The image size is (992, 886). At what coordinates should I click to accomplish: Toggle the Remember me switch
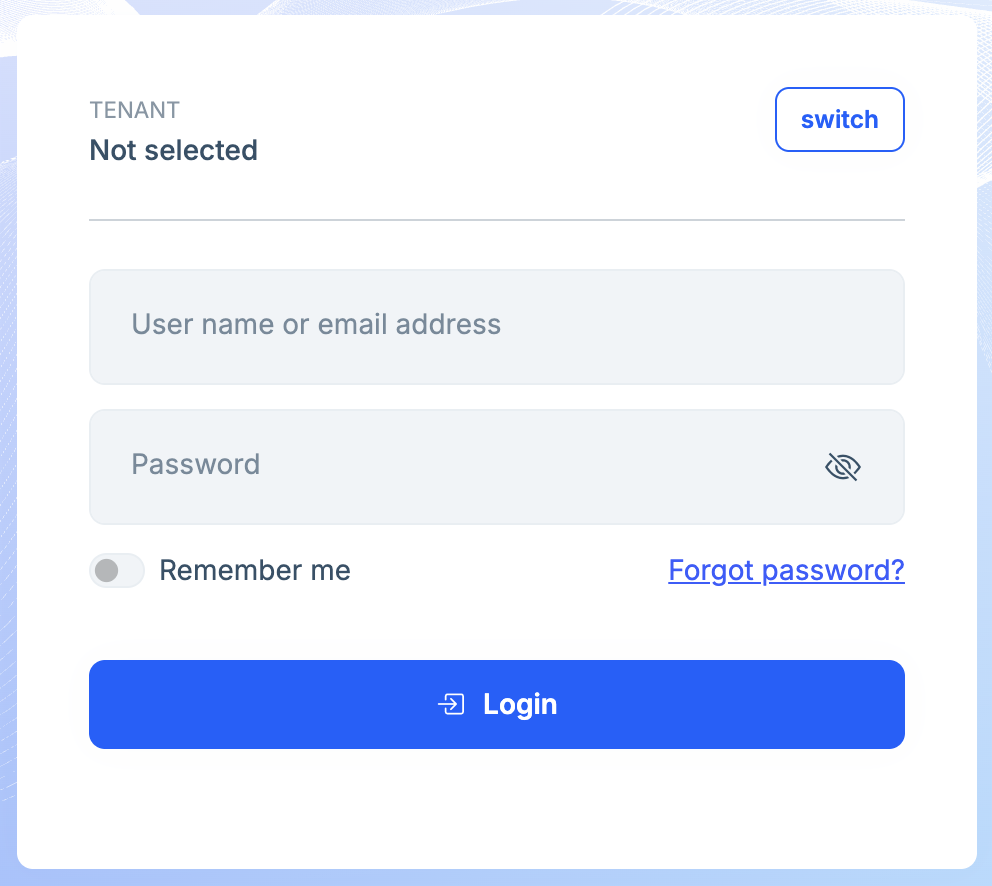coord(116,571)
